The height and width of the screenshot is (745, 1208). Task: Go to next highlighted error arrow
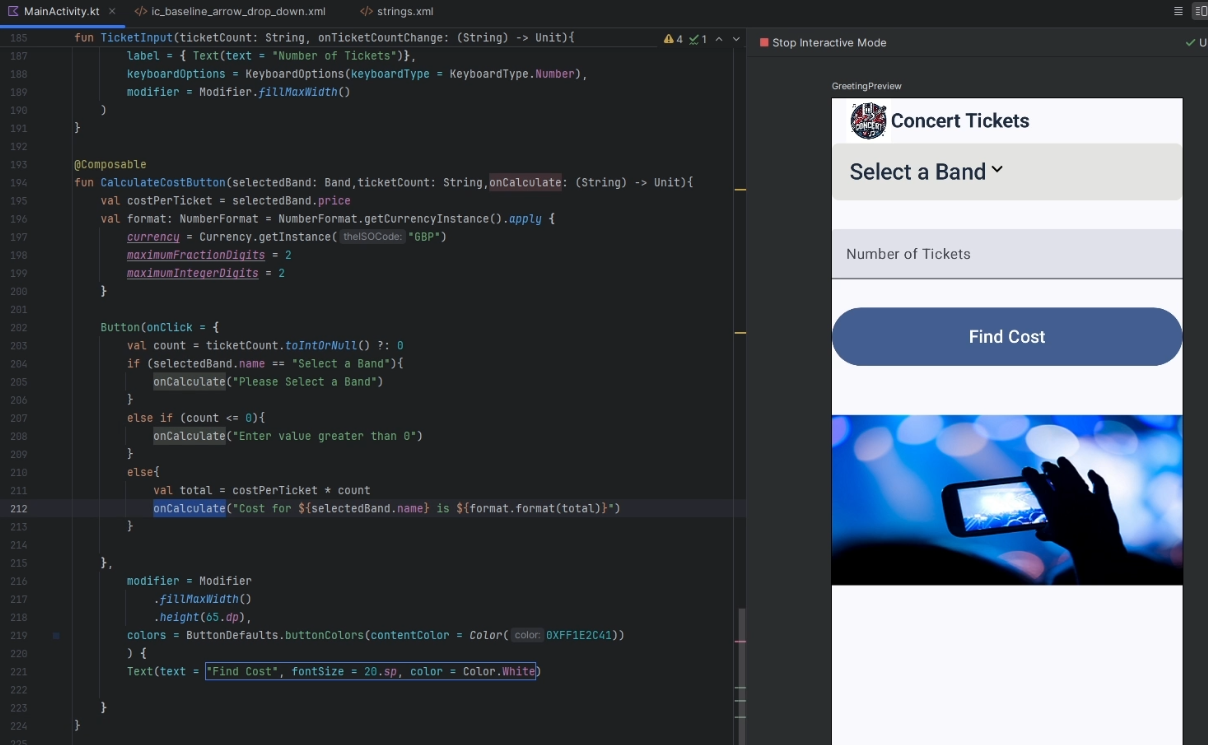coord(737,39)
